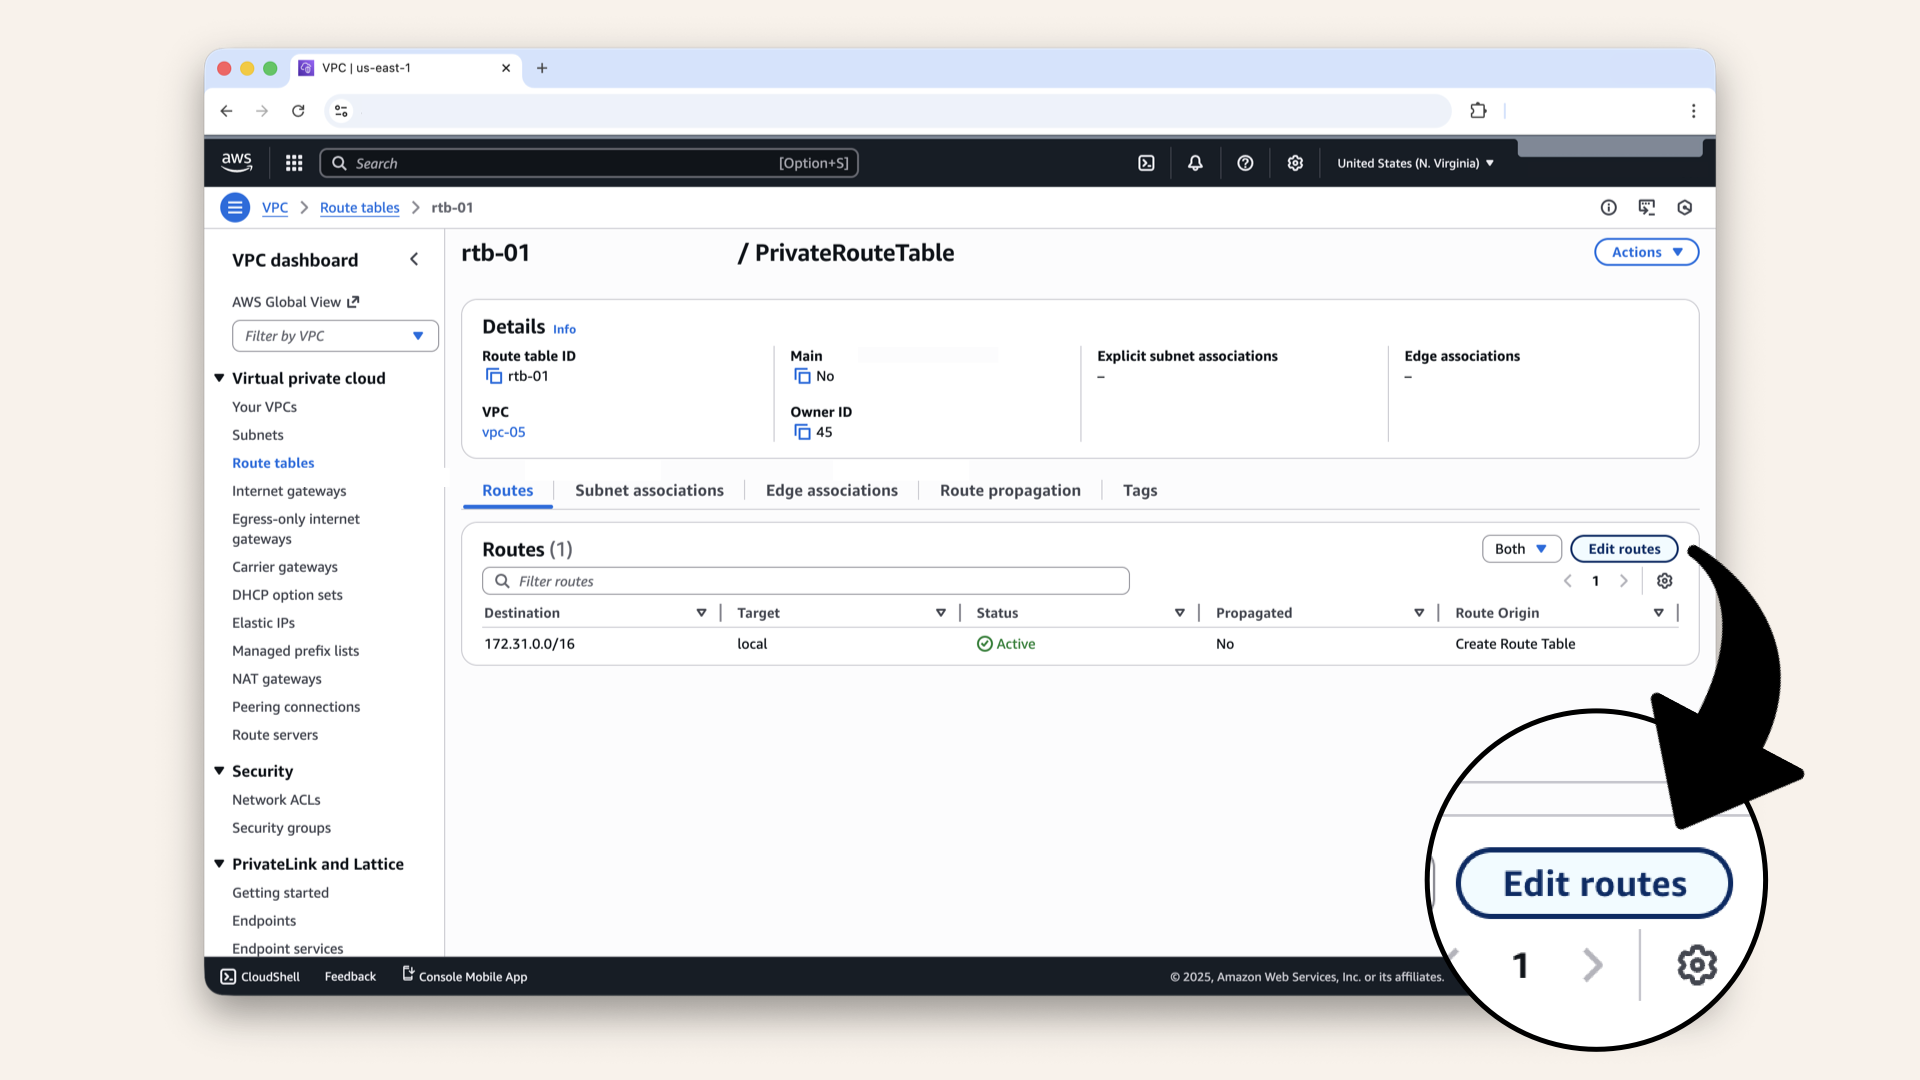Screen dimensions: 1920x1080
Task: Switch to the Route propagation tab
Action: click(x=1010, y=490)
